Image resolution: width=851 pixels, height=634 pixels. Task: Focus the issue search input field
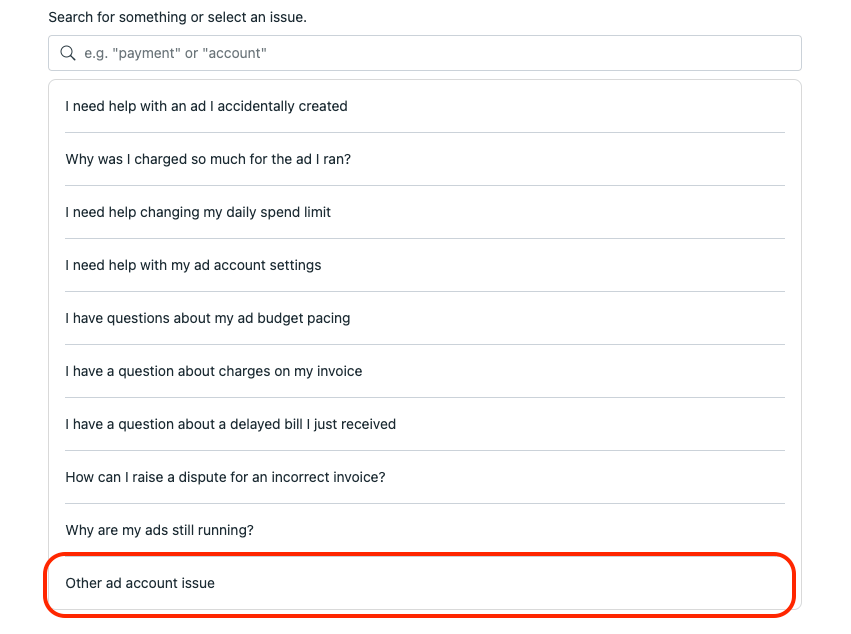click(x=425, y=53)
